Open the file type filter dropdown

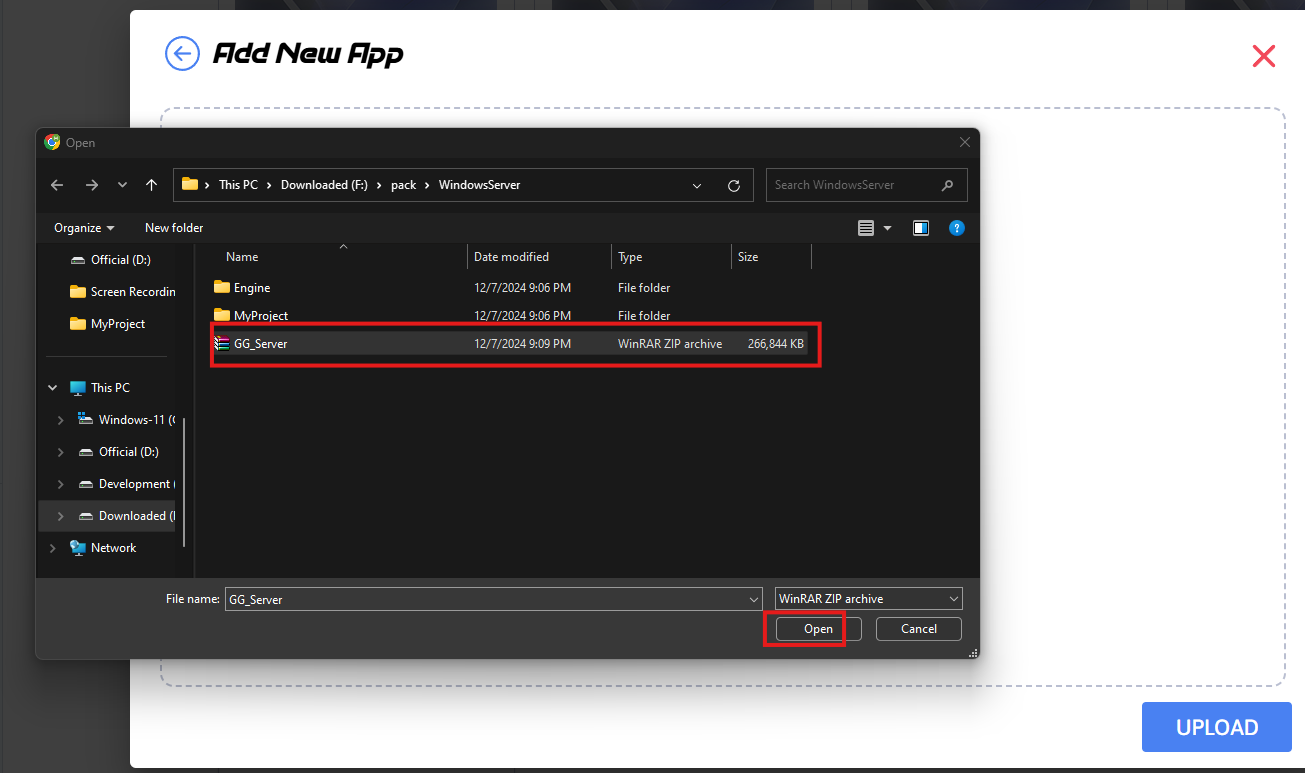[x=868, y=599]
